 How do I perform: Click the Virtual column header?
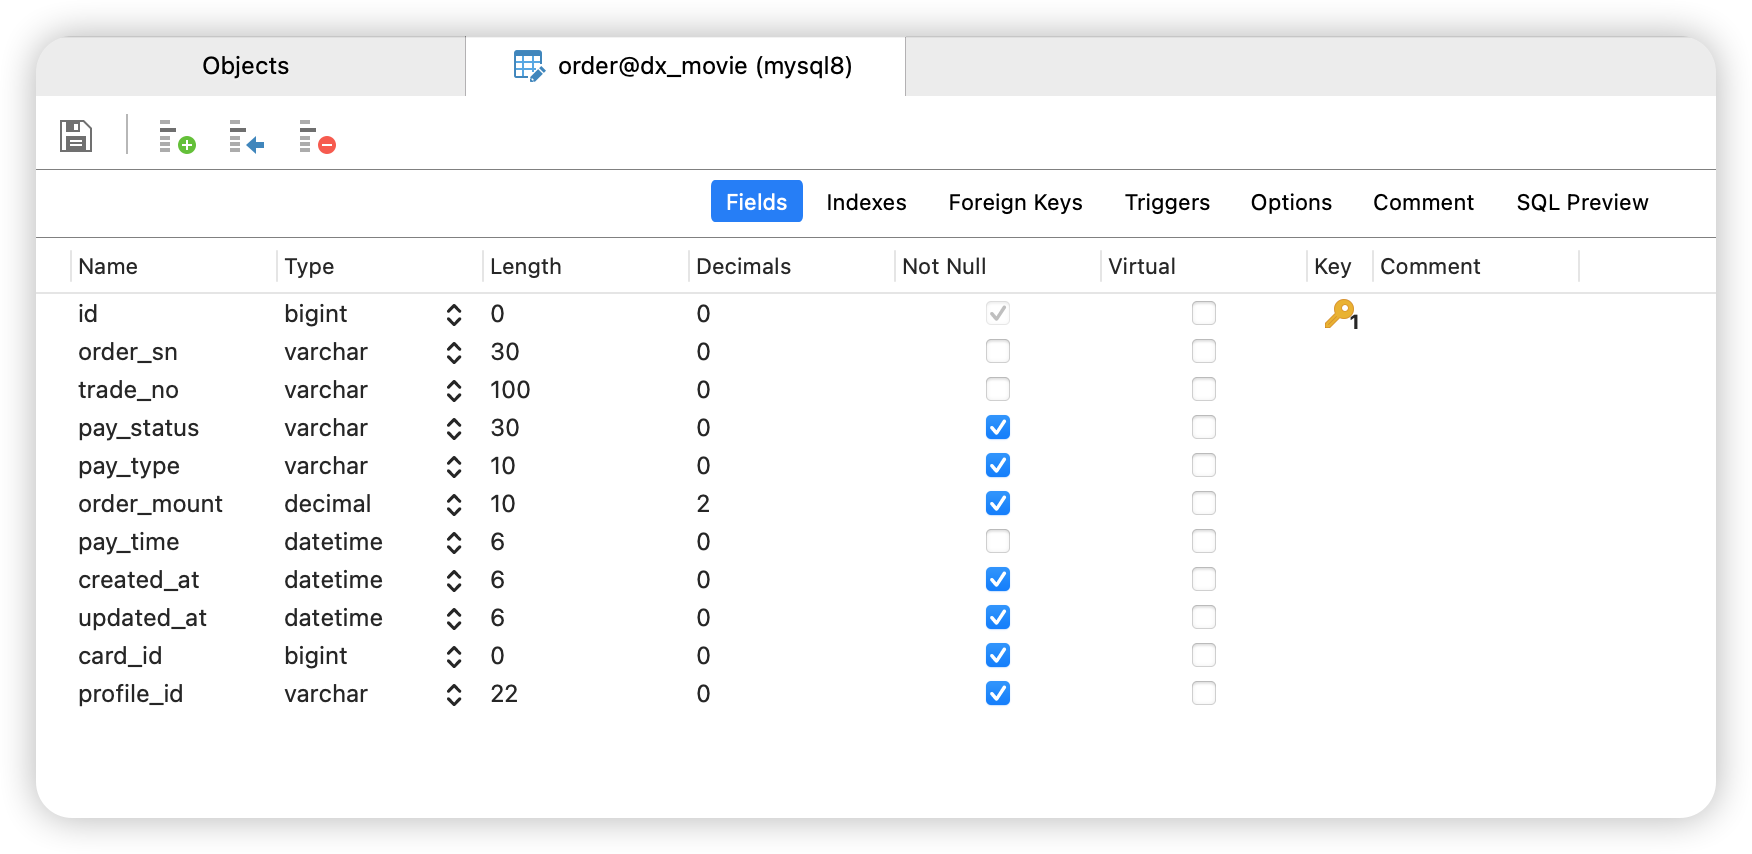tap(1203, 266)
